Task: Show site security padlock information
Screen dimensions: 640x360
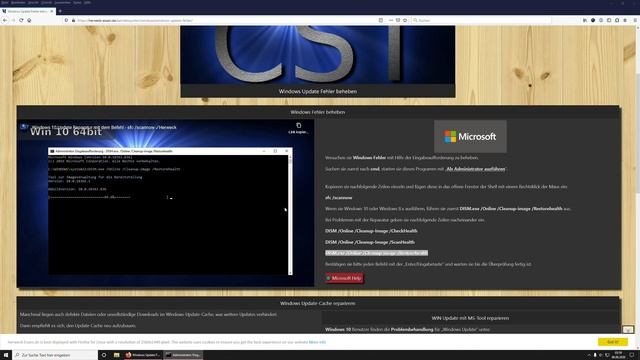Action: click(73, 20)
